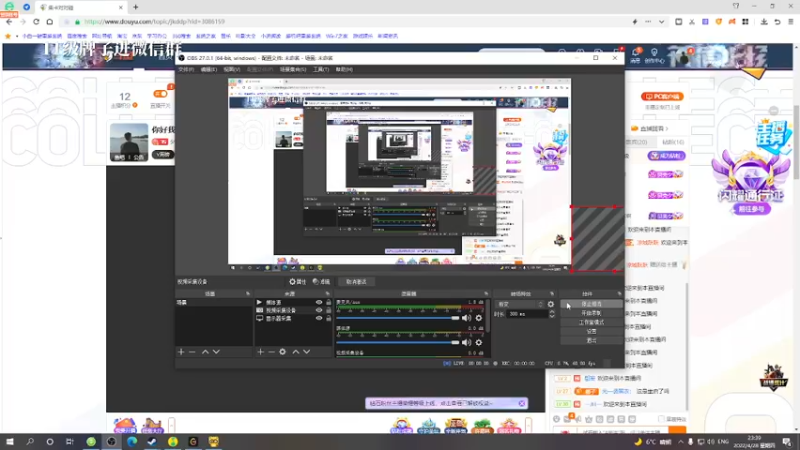Screen dimensions: 800x450
Task: Open the View menu in OBS
Action: (231, 69)
